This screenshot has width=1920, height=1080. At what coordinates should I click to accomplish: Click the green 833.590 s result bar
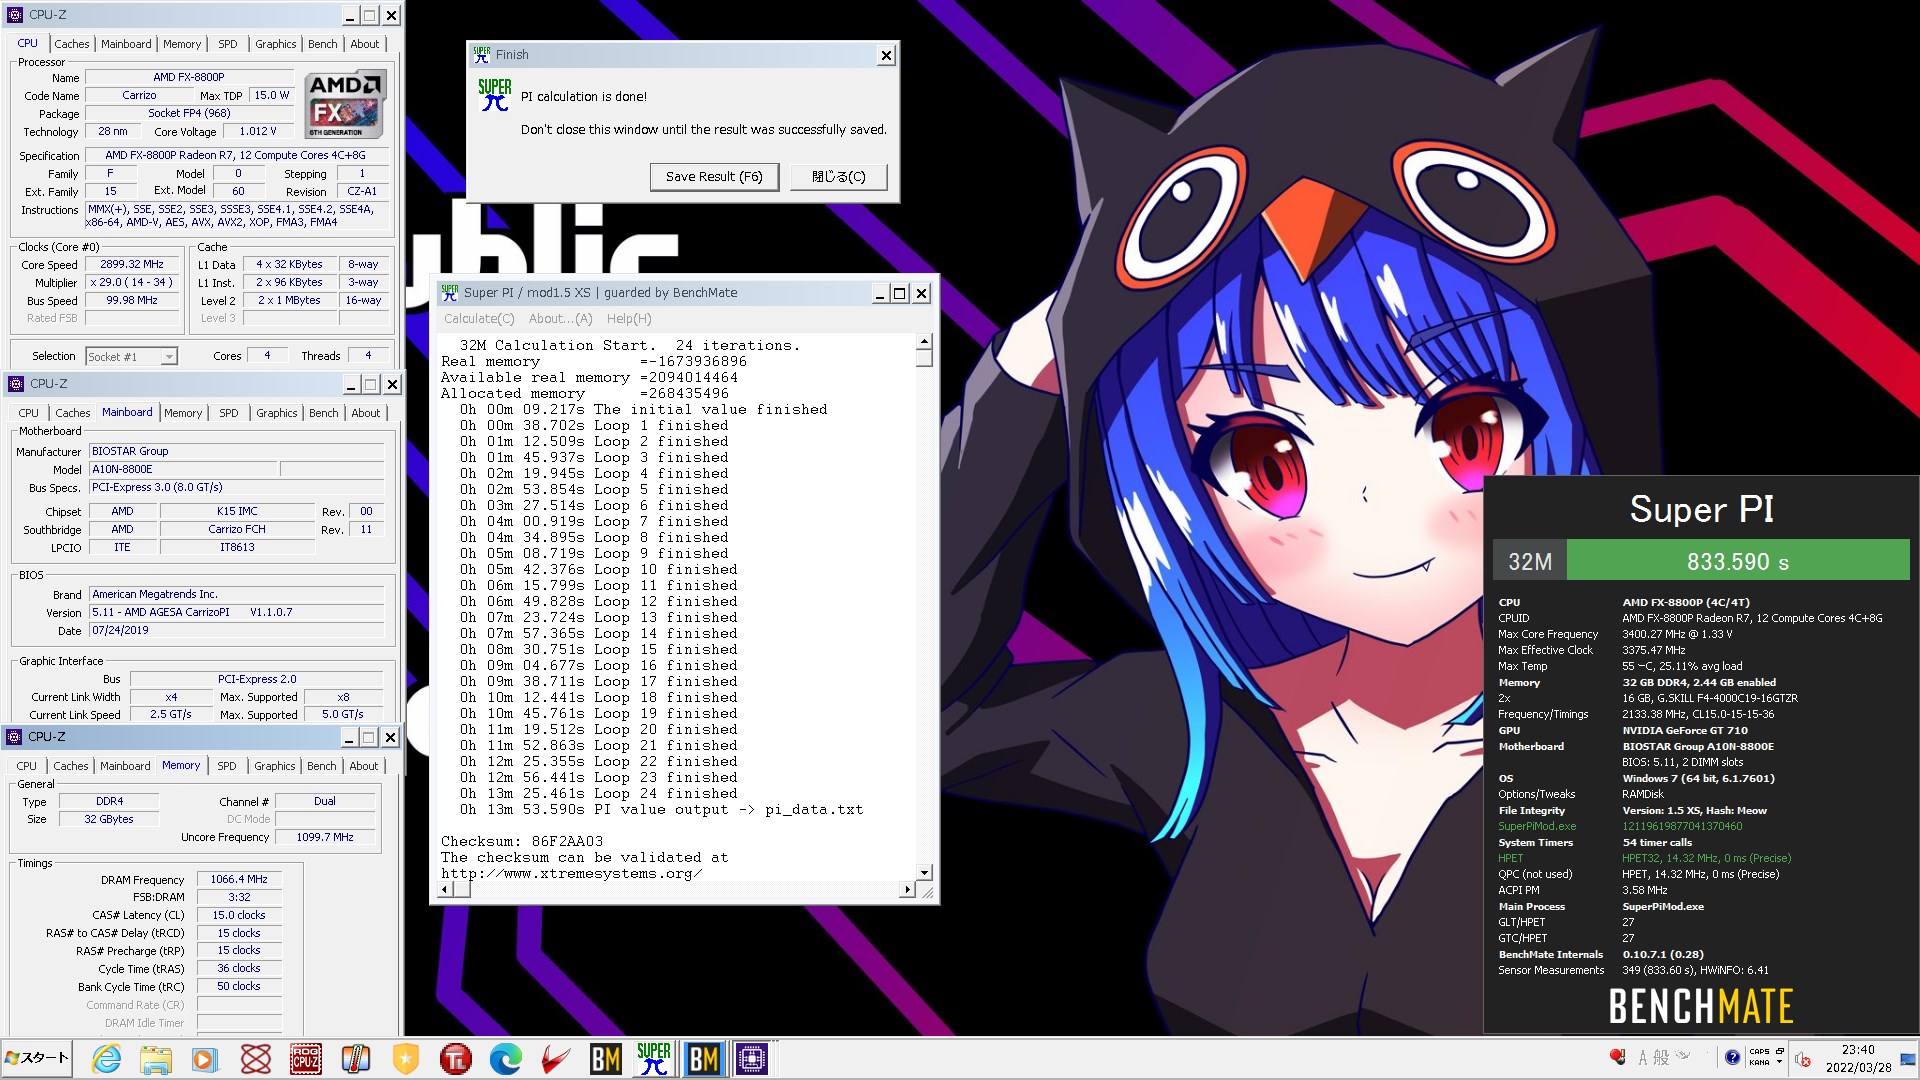pos(1737,561)
